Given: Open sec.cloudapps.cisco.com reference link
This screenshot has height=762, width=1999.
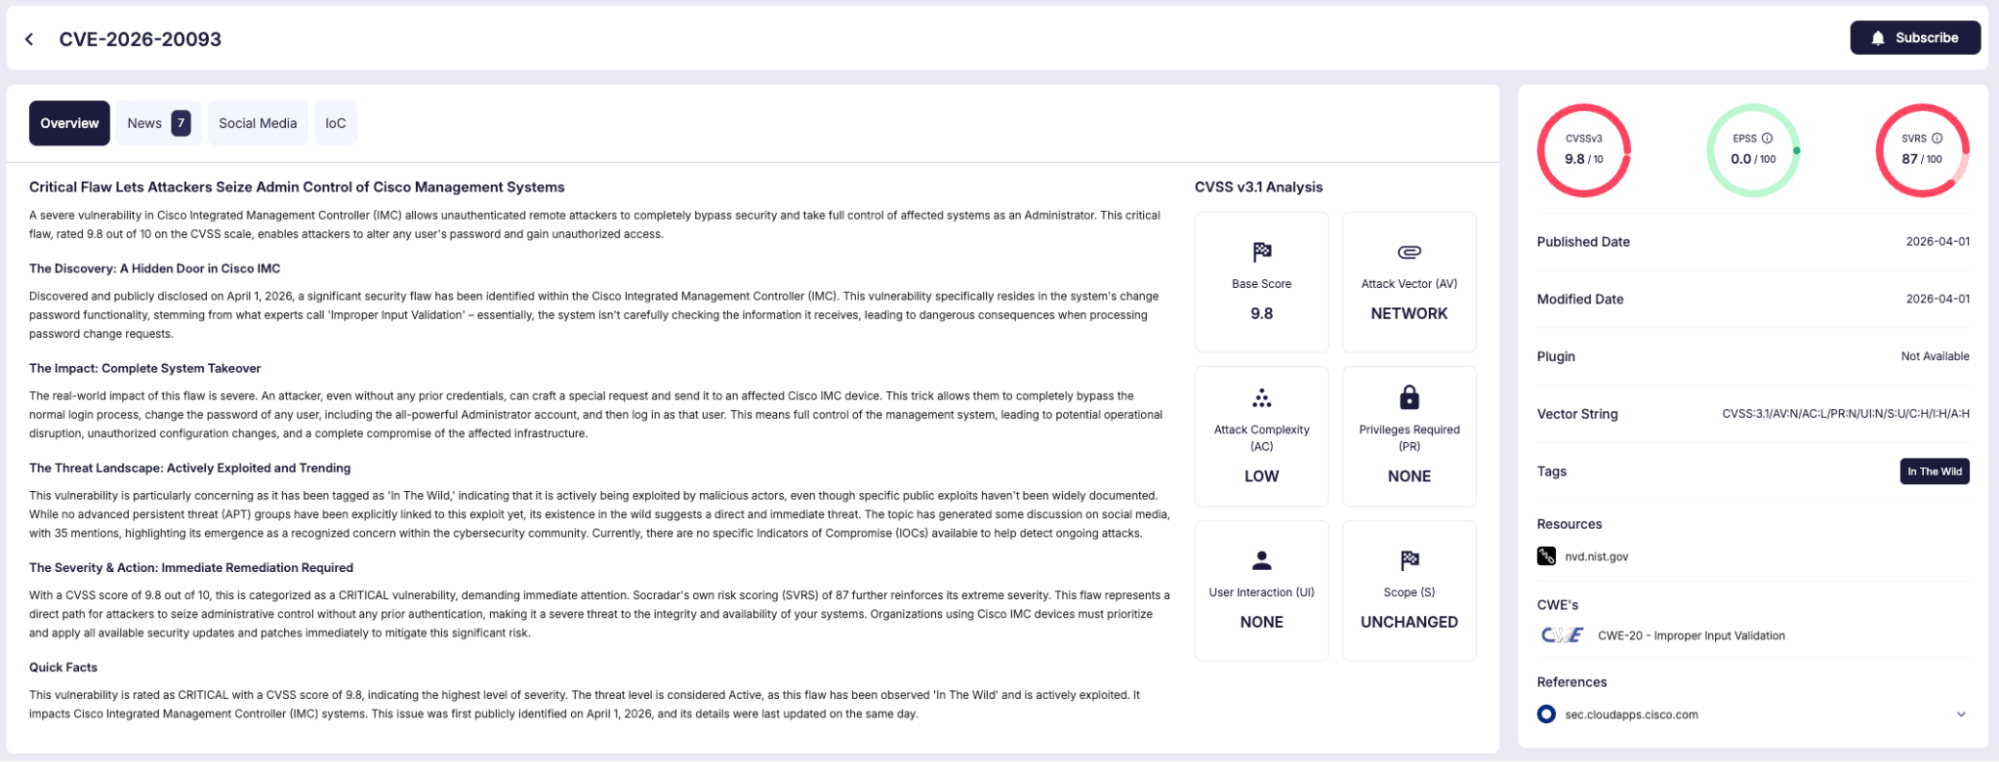Looking at the screenshot, I should pyautogui.click(x=1631, y=715).
